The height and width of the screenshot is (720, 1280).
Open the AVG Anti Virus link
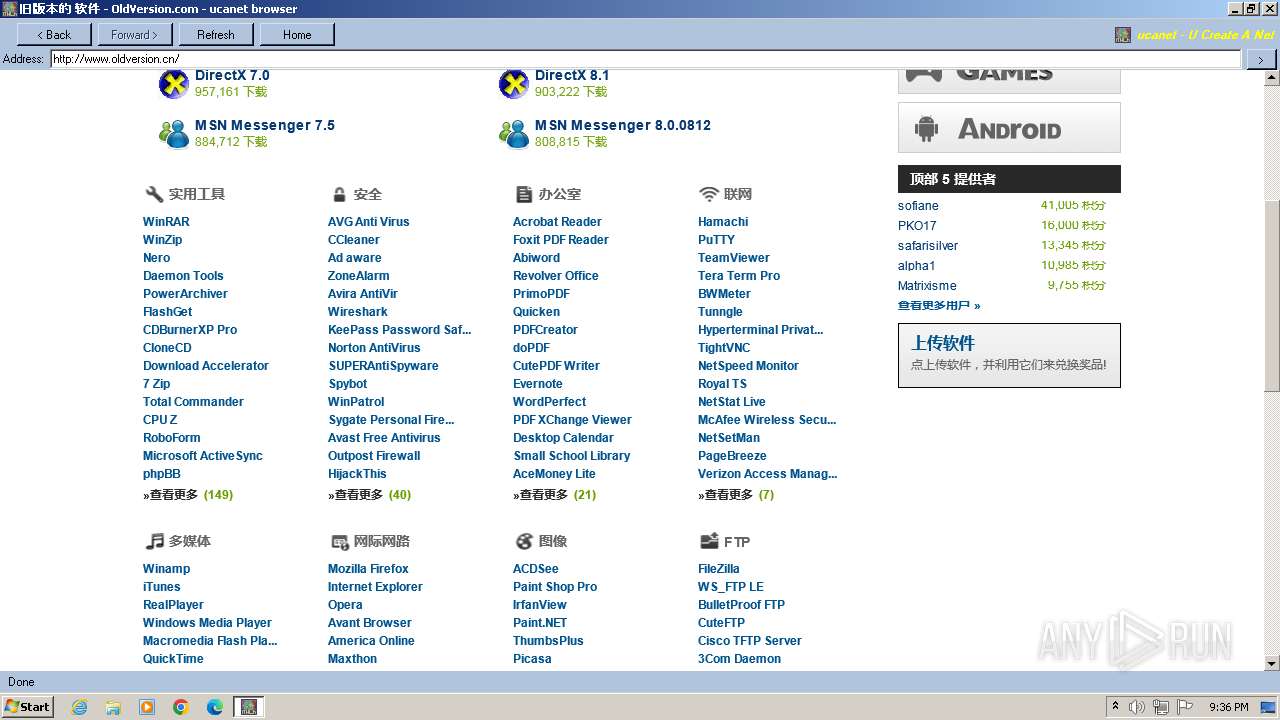tap(369, 222)
